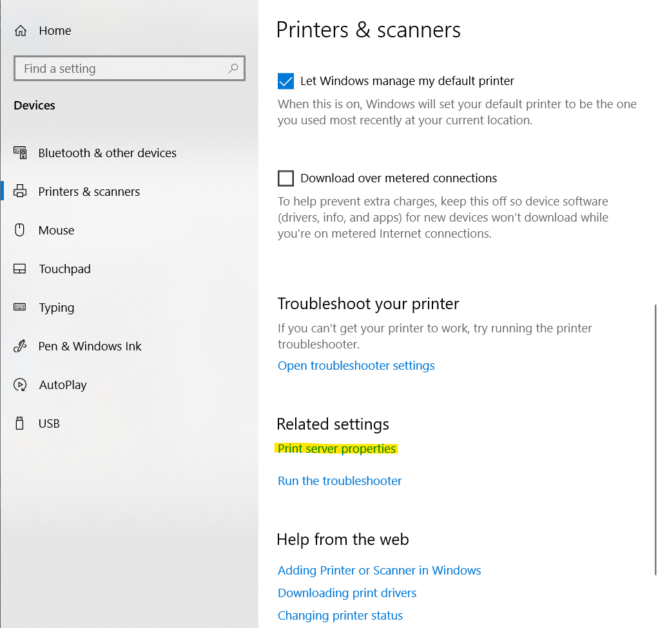Viewport: 658px width, 628px height.
Task: Click the Bluetooth & other devices icon
Action: (x=20, y=153)
